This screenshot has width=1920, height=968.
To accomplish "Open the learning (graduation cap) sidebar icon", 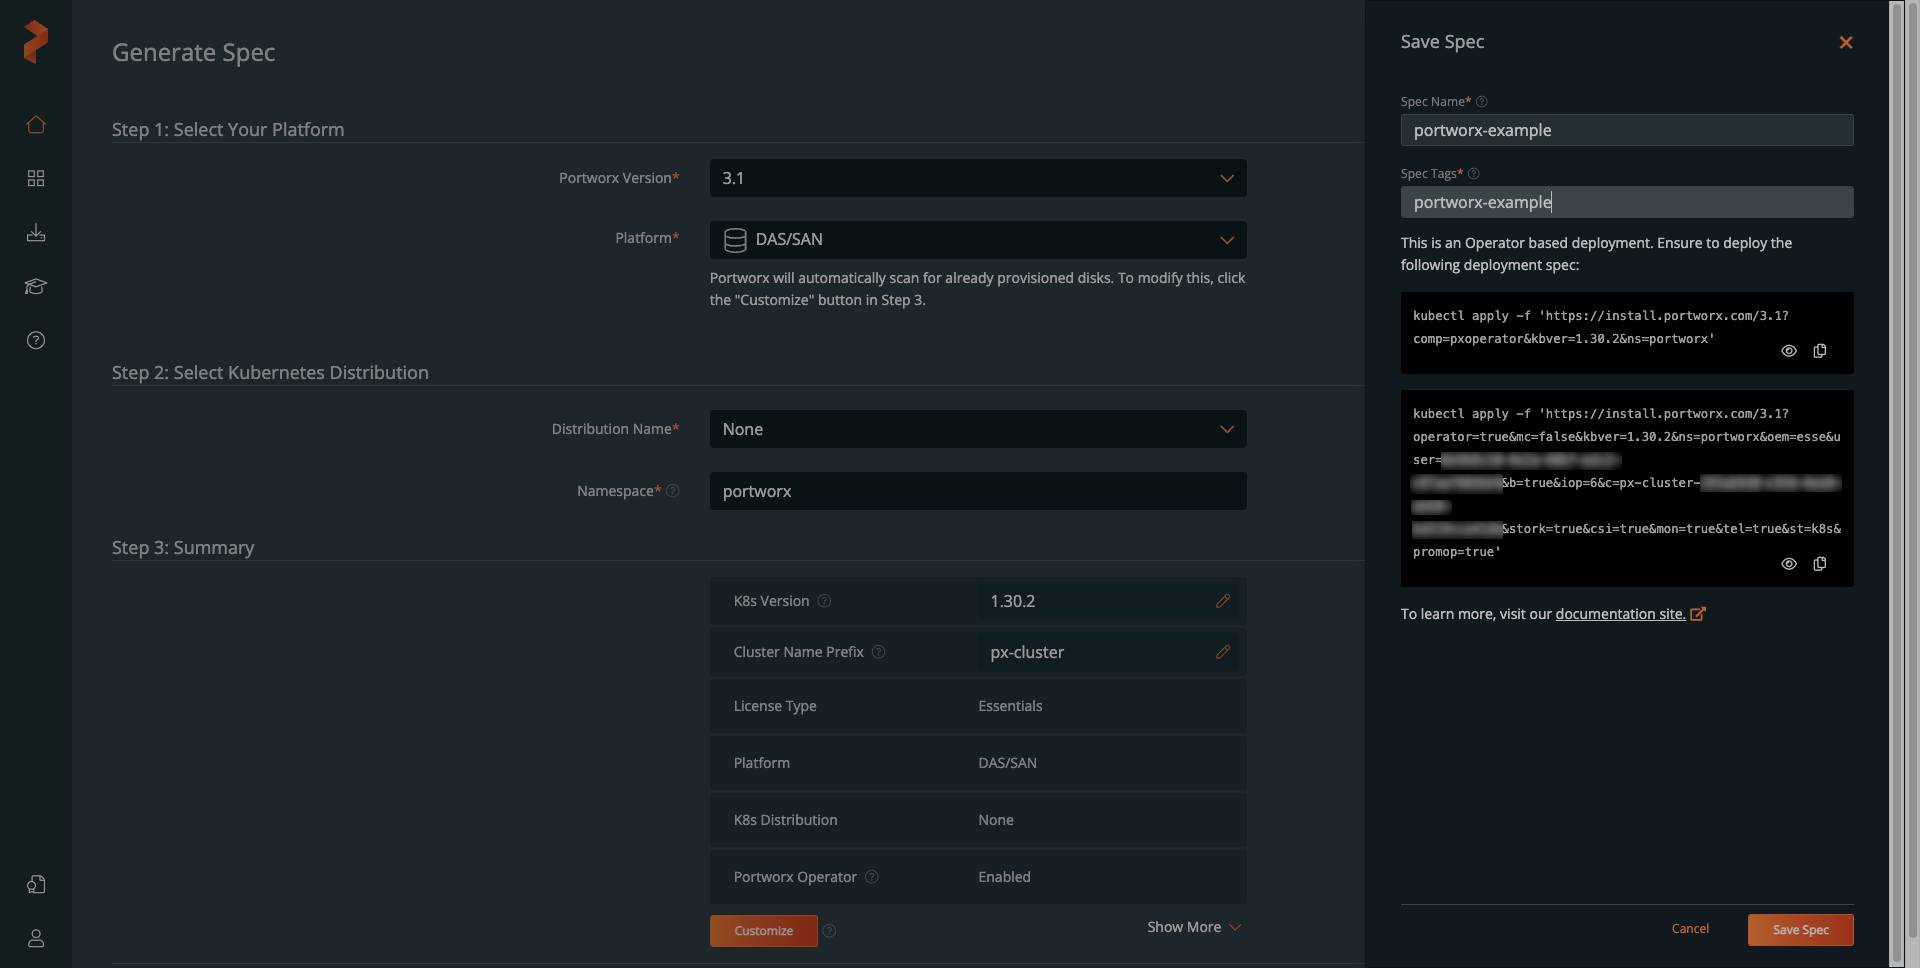I will pos(36,287).
